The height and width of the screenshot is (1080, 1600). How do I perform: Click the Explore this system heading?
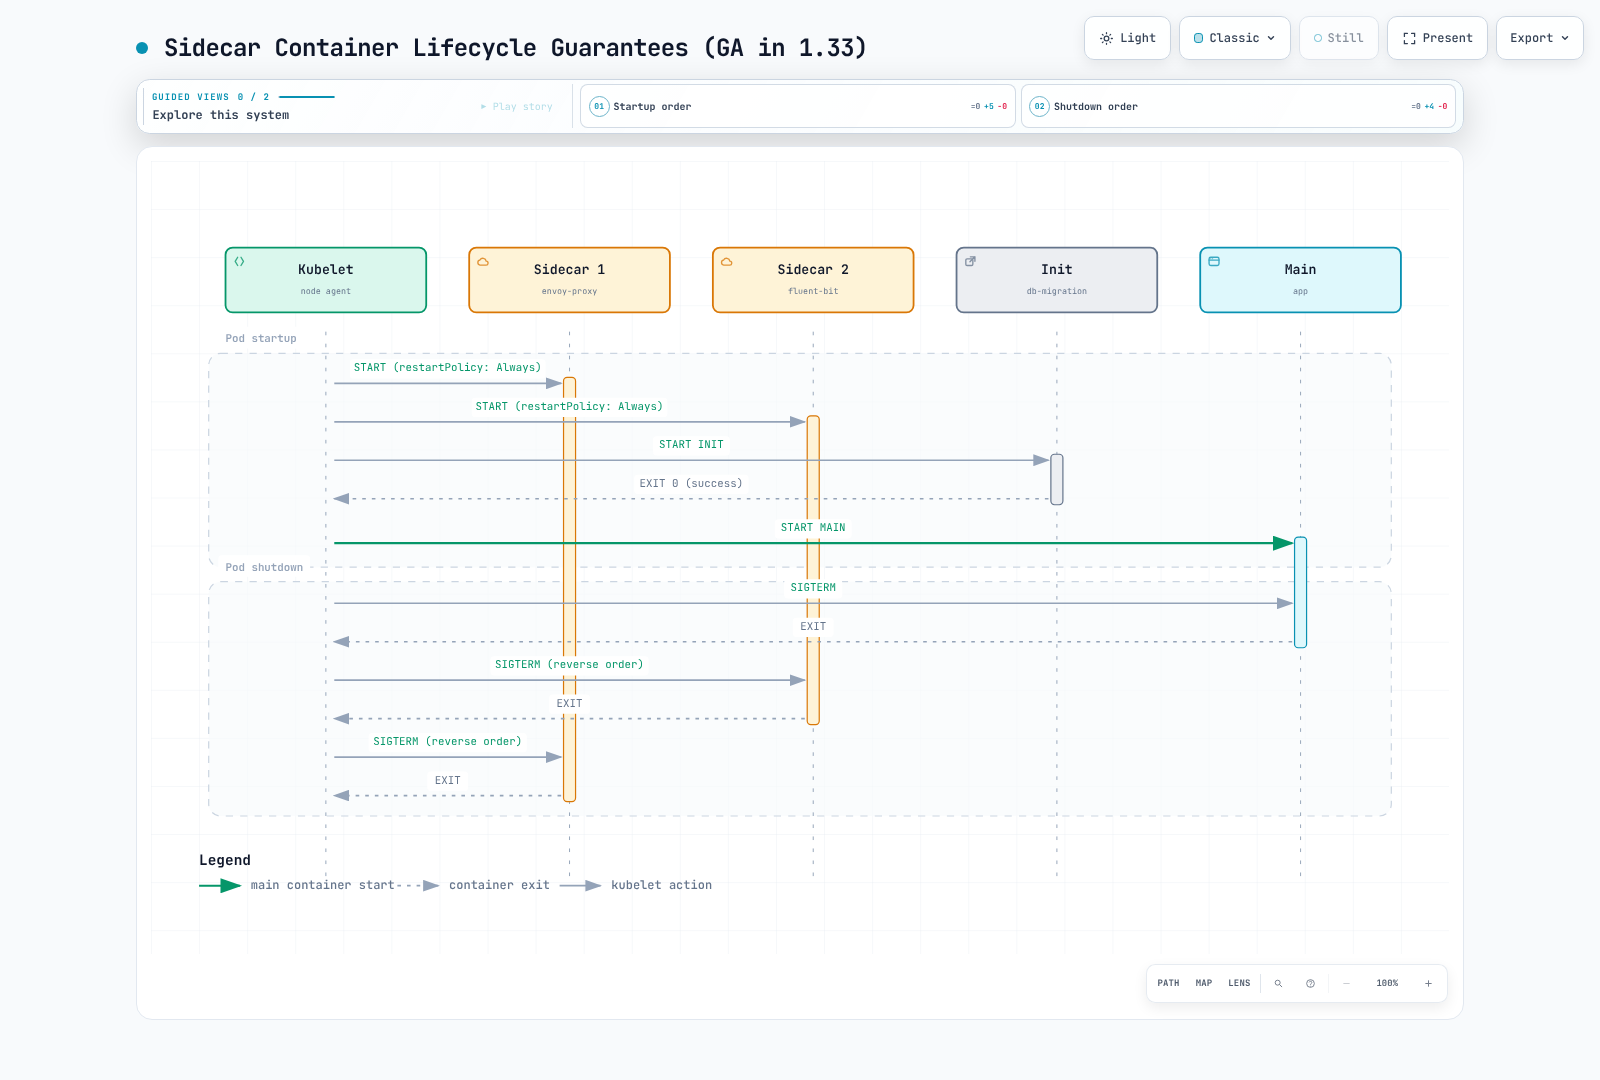pyautogui.click(x=221, y=115)
